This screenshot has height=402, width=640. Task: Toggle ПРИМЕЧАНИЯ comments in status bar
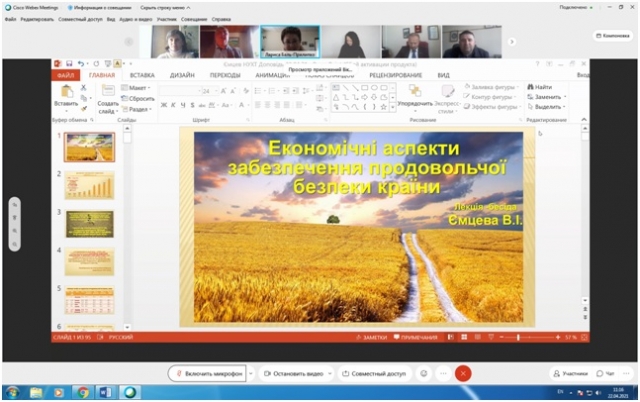pyautogui.click(x=416, y=337)
